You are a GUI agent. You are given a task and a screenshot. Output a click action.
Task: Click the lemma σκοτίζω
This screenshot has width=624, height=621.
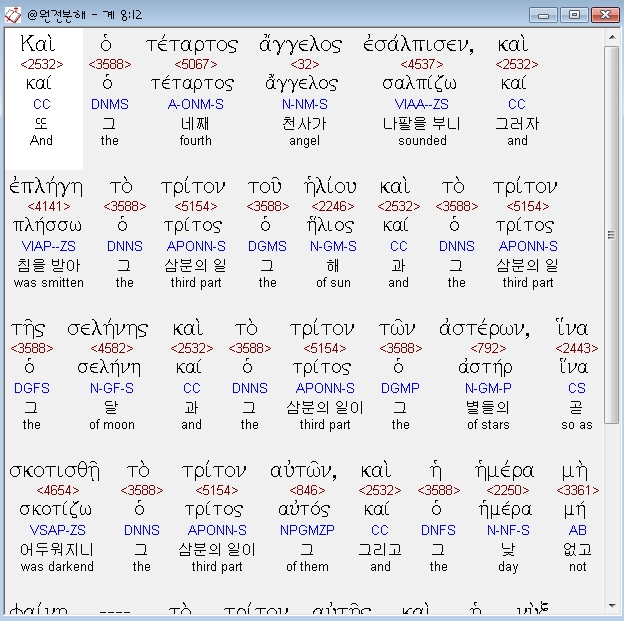(x=55, y=510)
